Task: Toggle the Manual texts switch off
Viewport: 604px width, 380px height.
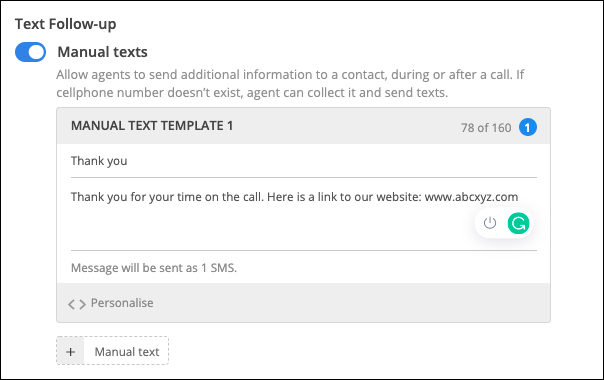Action: (x=30, y=52)
